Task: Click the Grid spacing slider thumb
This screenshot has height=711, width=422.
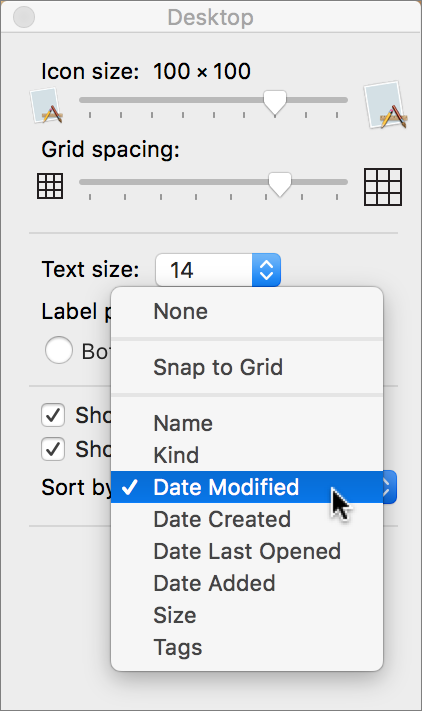Action: tap(280, 184)
